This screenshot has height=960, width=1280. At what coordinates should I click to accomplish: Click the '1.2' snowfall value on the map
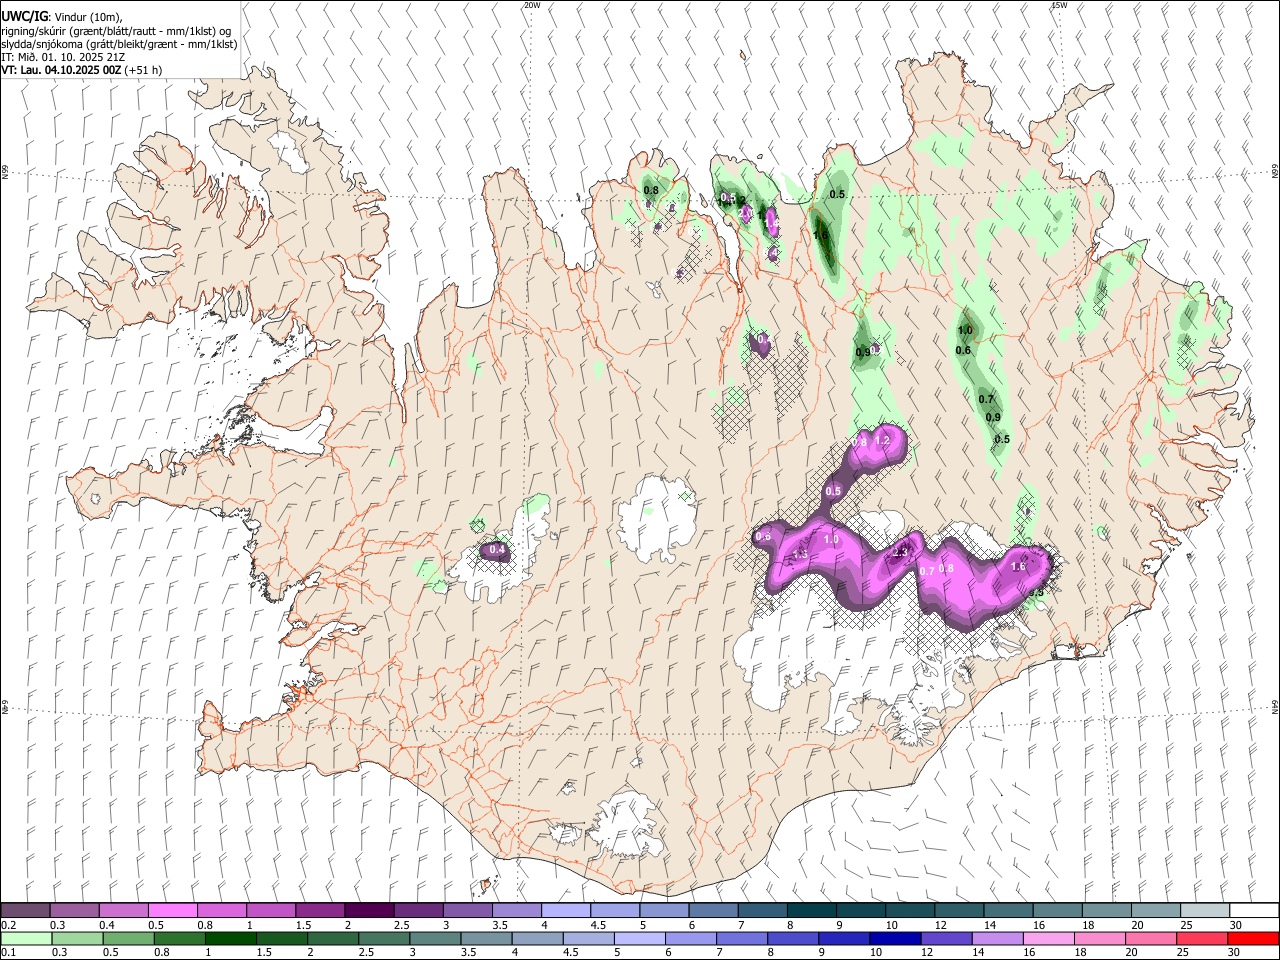882,440
